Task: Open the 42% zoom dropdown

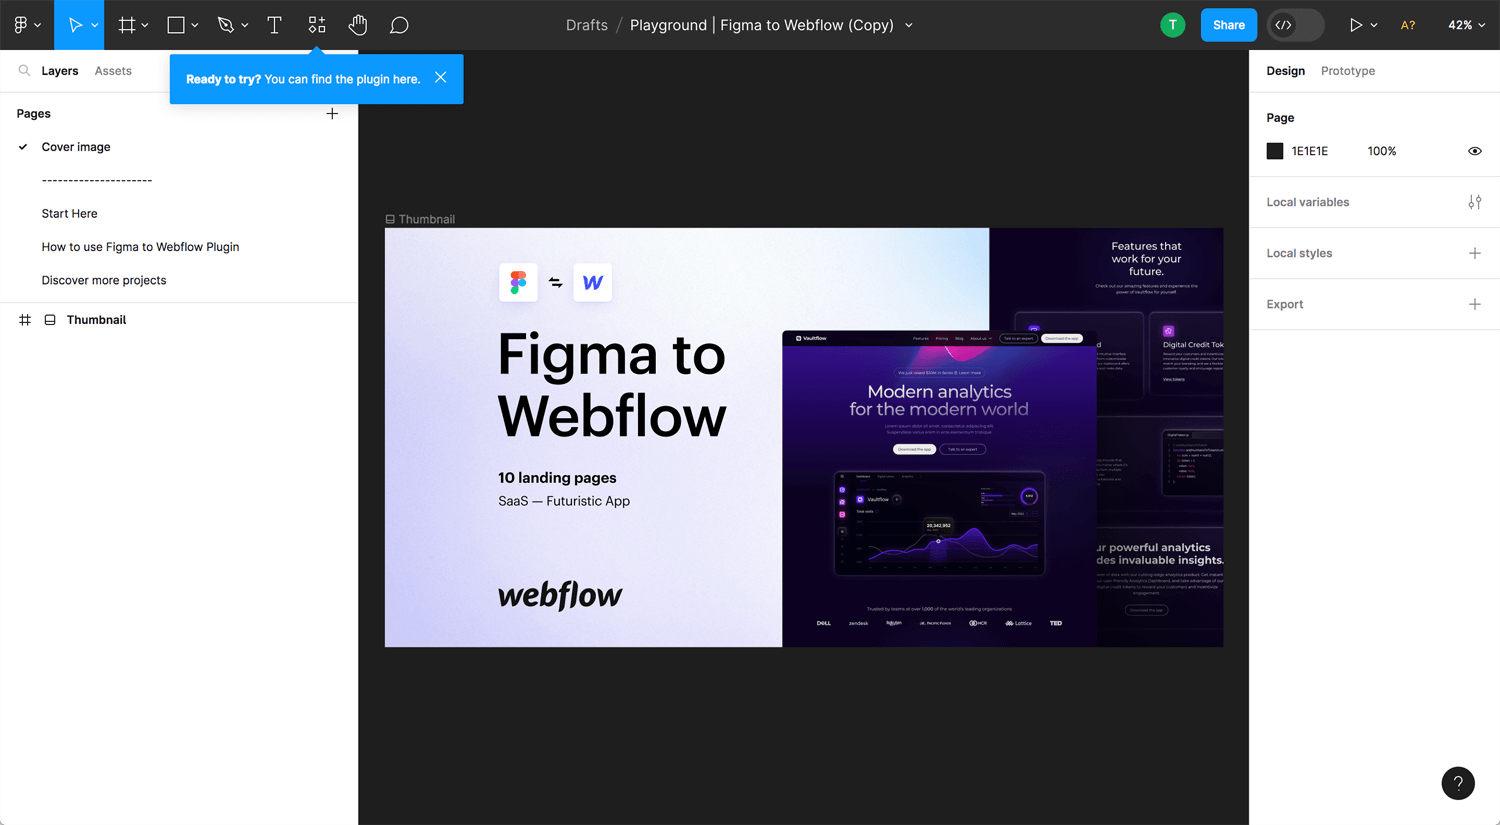Action: pyautogui.click(x=1466, y=25)
